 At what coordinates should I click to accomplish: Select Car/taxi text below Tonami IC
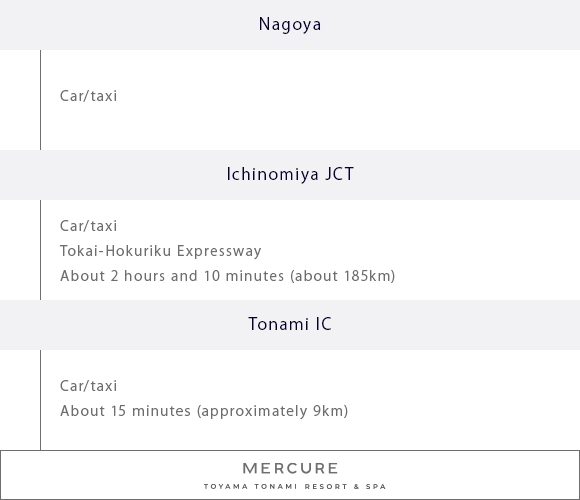point(88,386)
